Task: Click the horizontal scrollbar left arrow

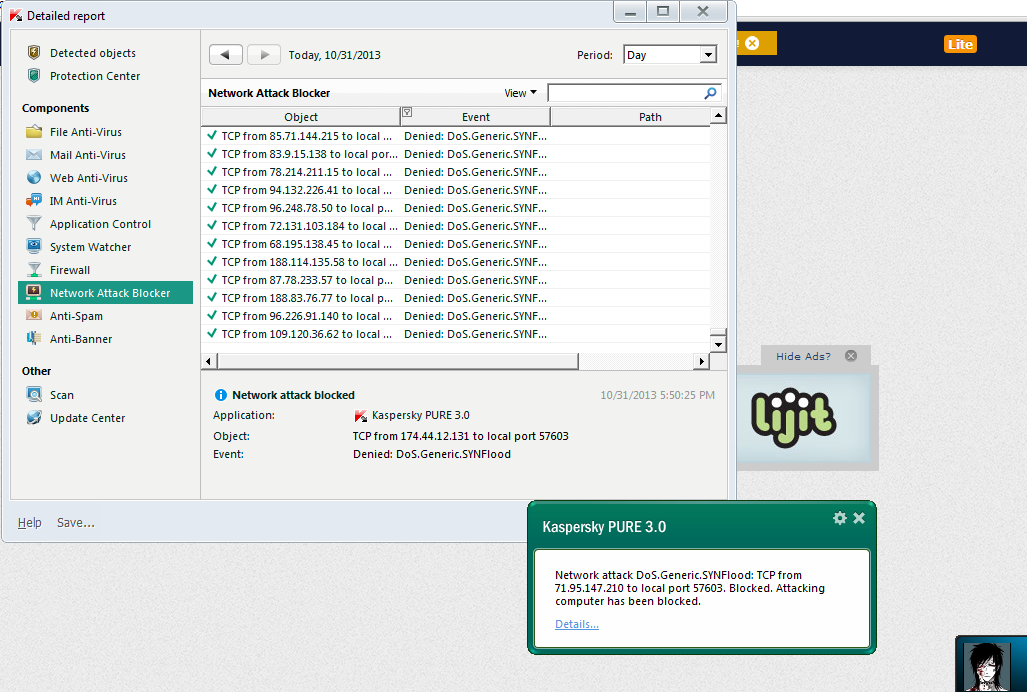Action: (x=209, y=361)
